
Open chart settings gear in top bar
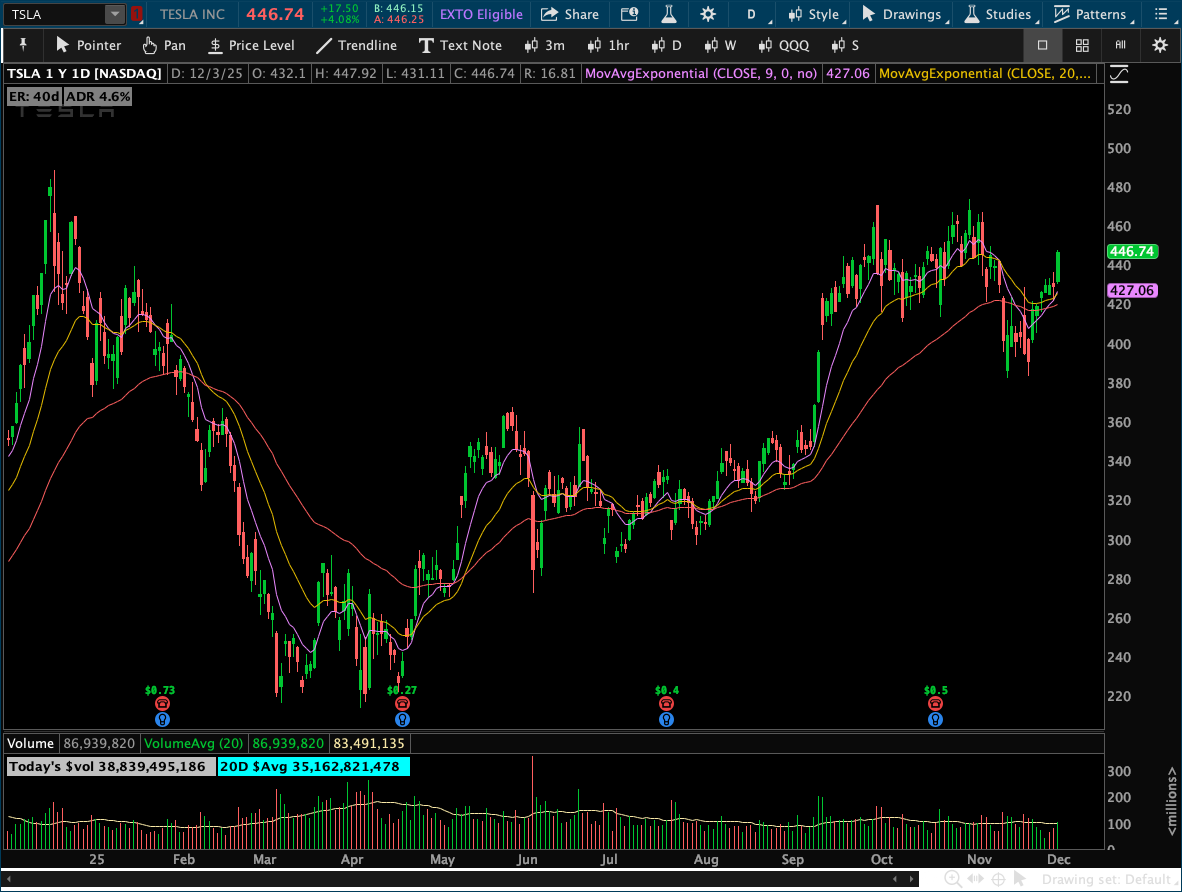708,14
